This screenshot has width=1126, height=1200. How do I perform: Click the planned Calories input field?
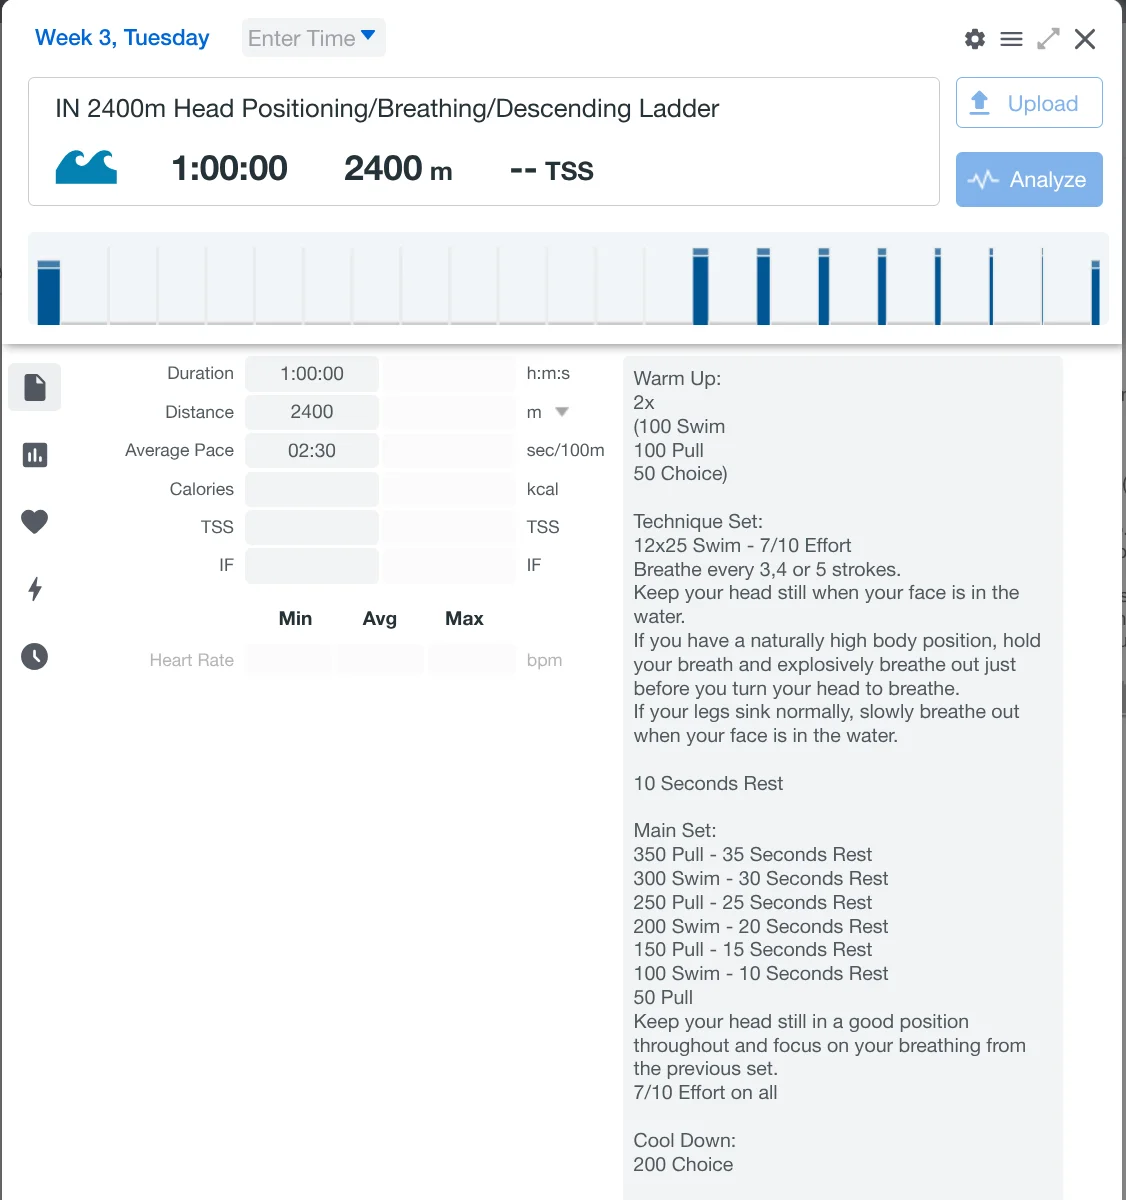click(x=312, y=489)
